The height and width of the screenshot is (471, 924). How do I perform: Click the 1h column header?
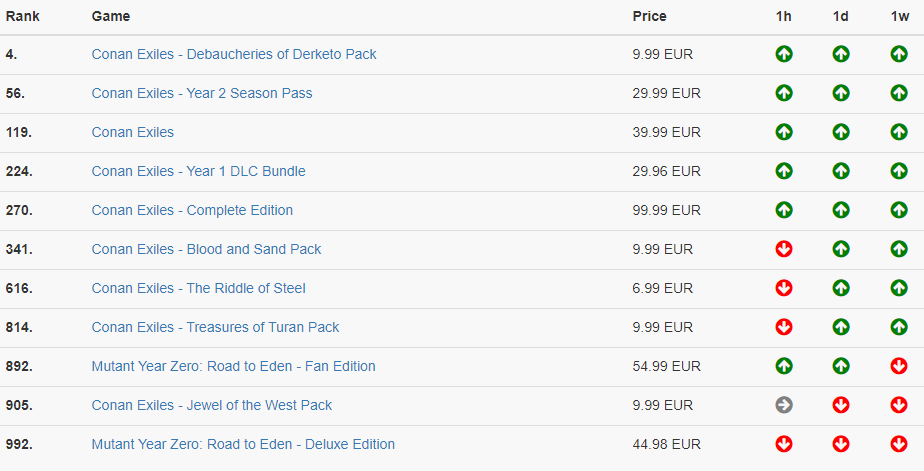click(784, 16)
